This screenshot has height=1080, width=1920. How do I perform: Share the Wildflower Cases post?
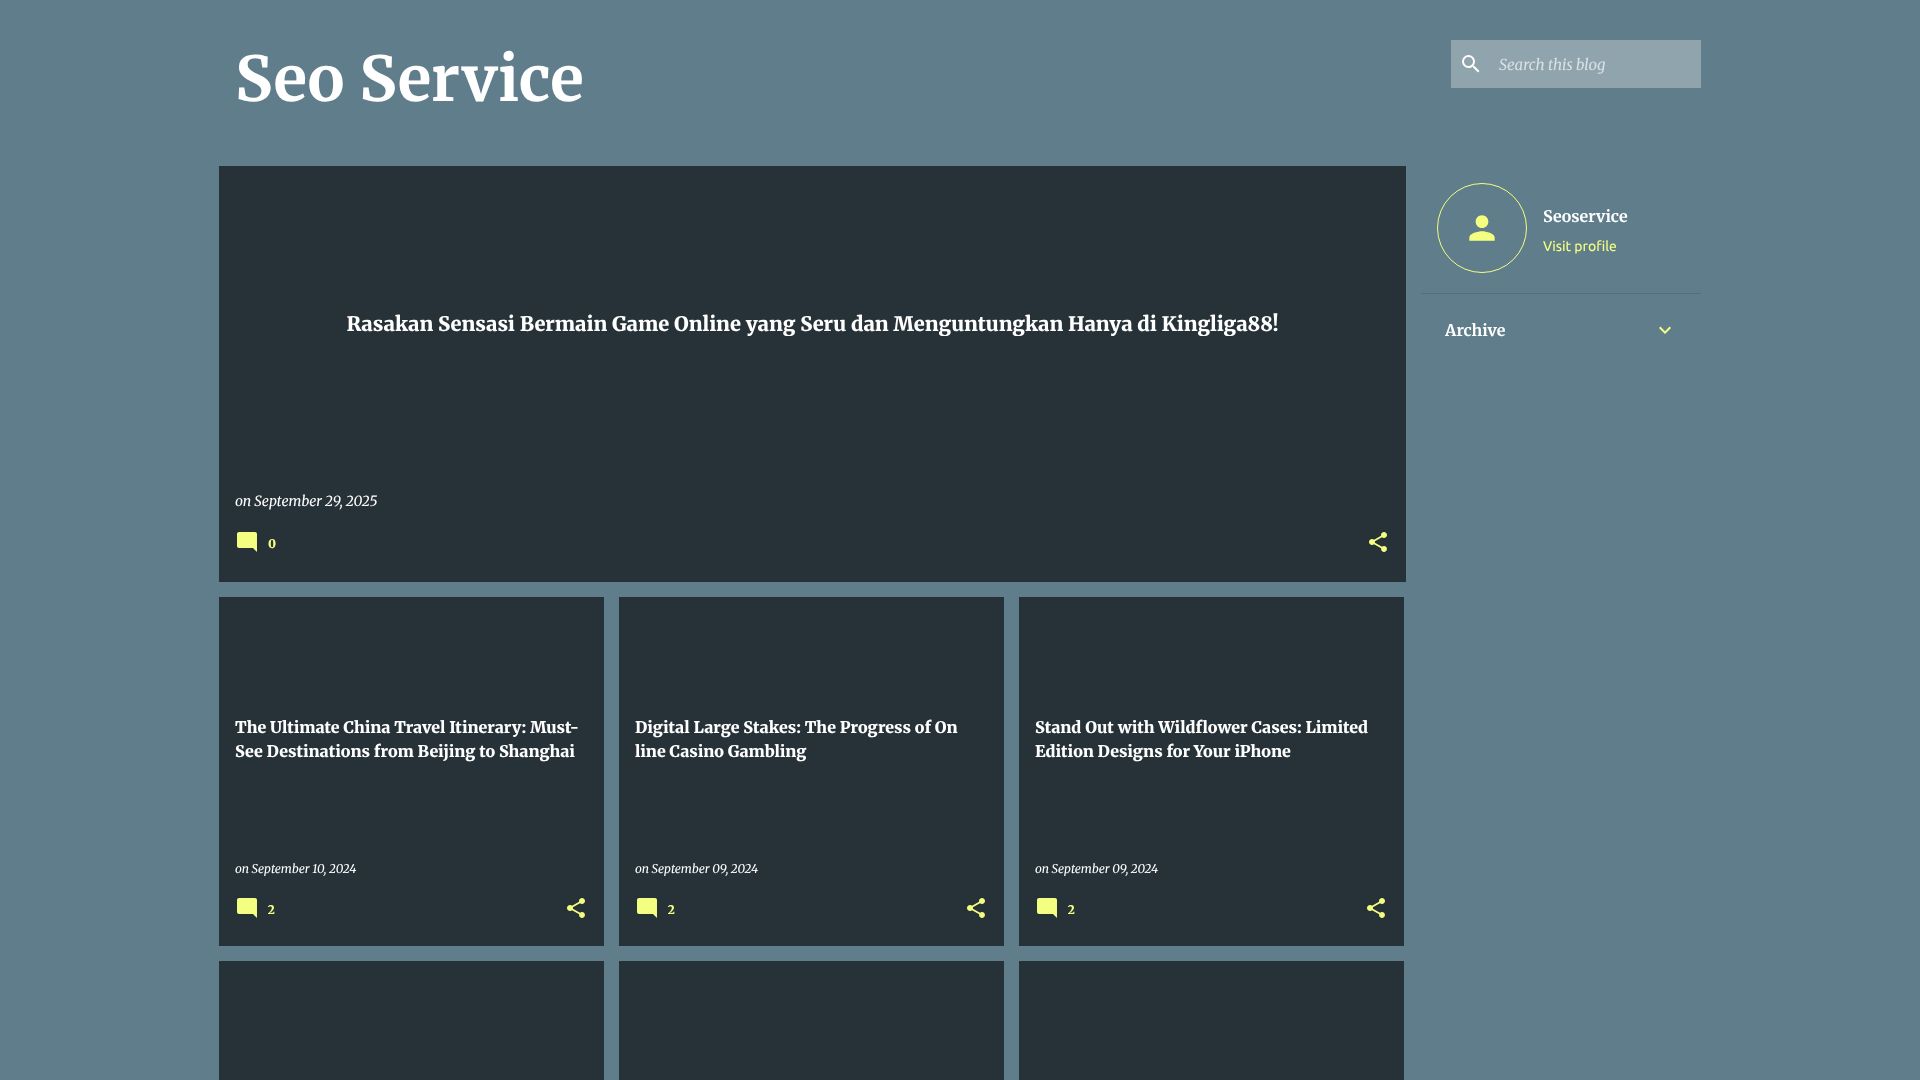pyautogui.click(x=1376, y=908)
